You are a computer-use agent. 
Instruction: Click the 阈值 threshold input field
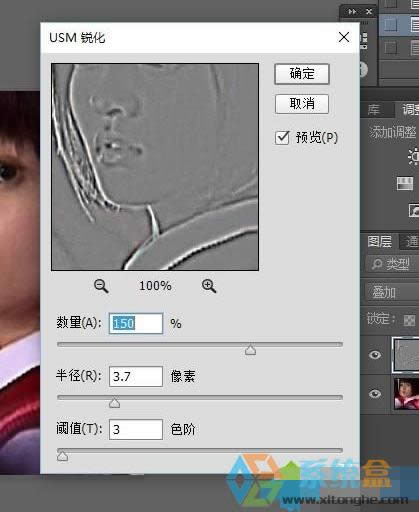[136, 429]
